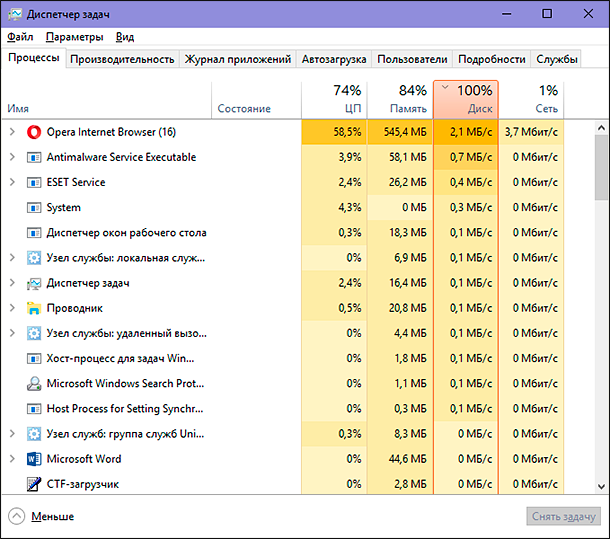The image size is (610, 539).
Task: Click the Task Manager title bar icon
Action: coord(15,14)
